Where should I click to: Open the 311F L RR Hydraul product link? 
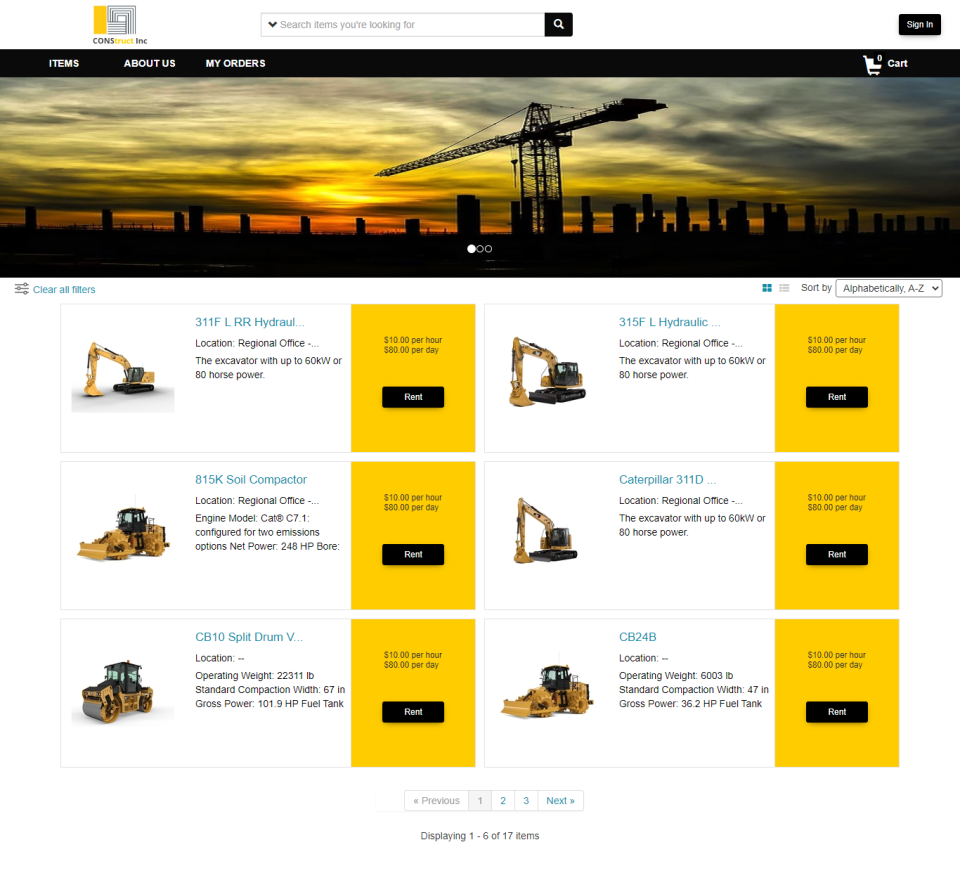click(248, 322)
